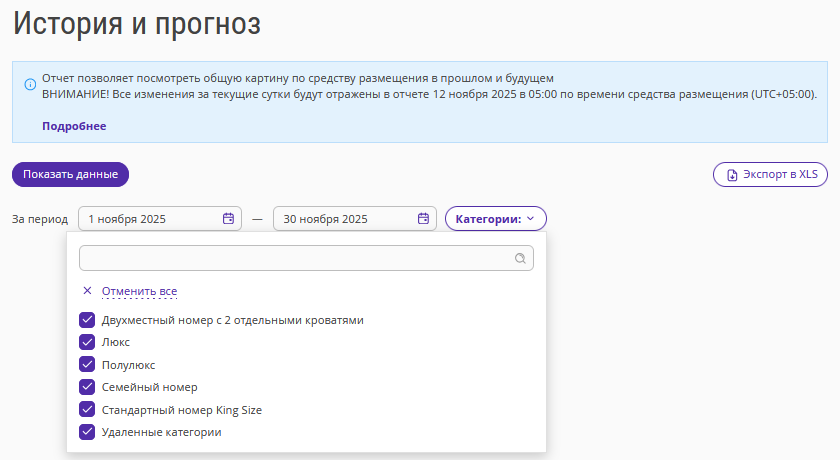
Task: Click the Показать данные button
Action: (70, 175)
